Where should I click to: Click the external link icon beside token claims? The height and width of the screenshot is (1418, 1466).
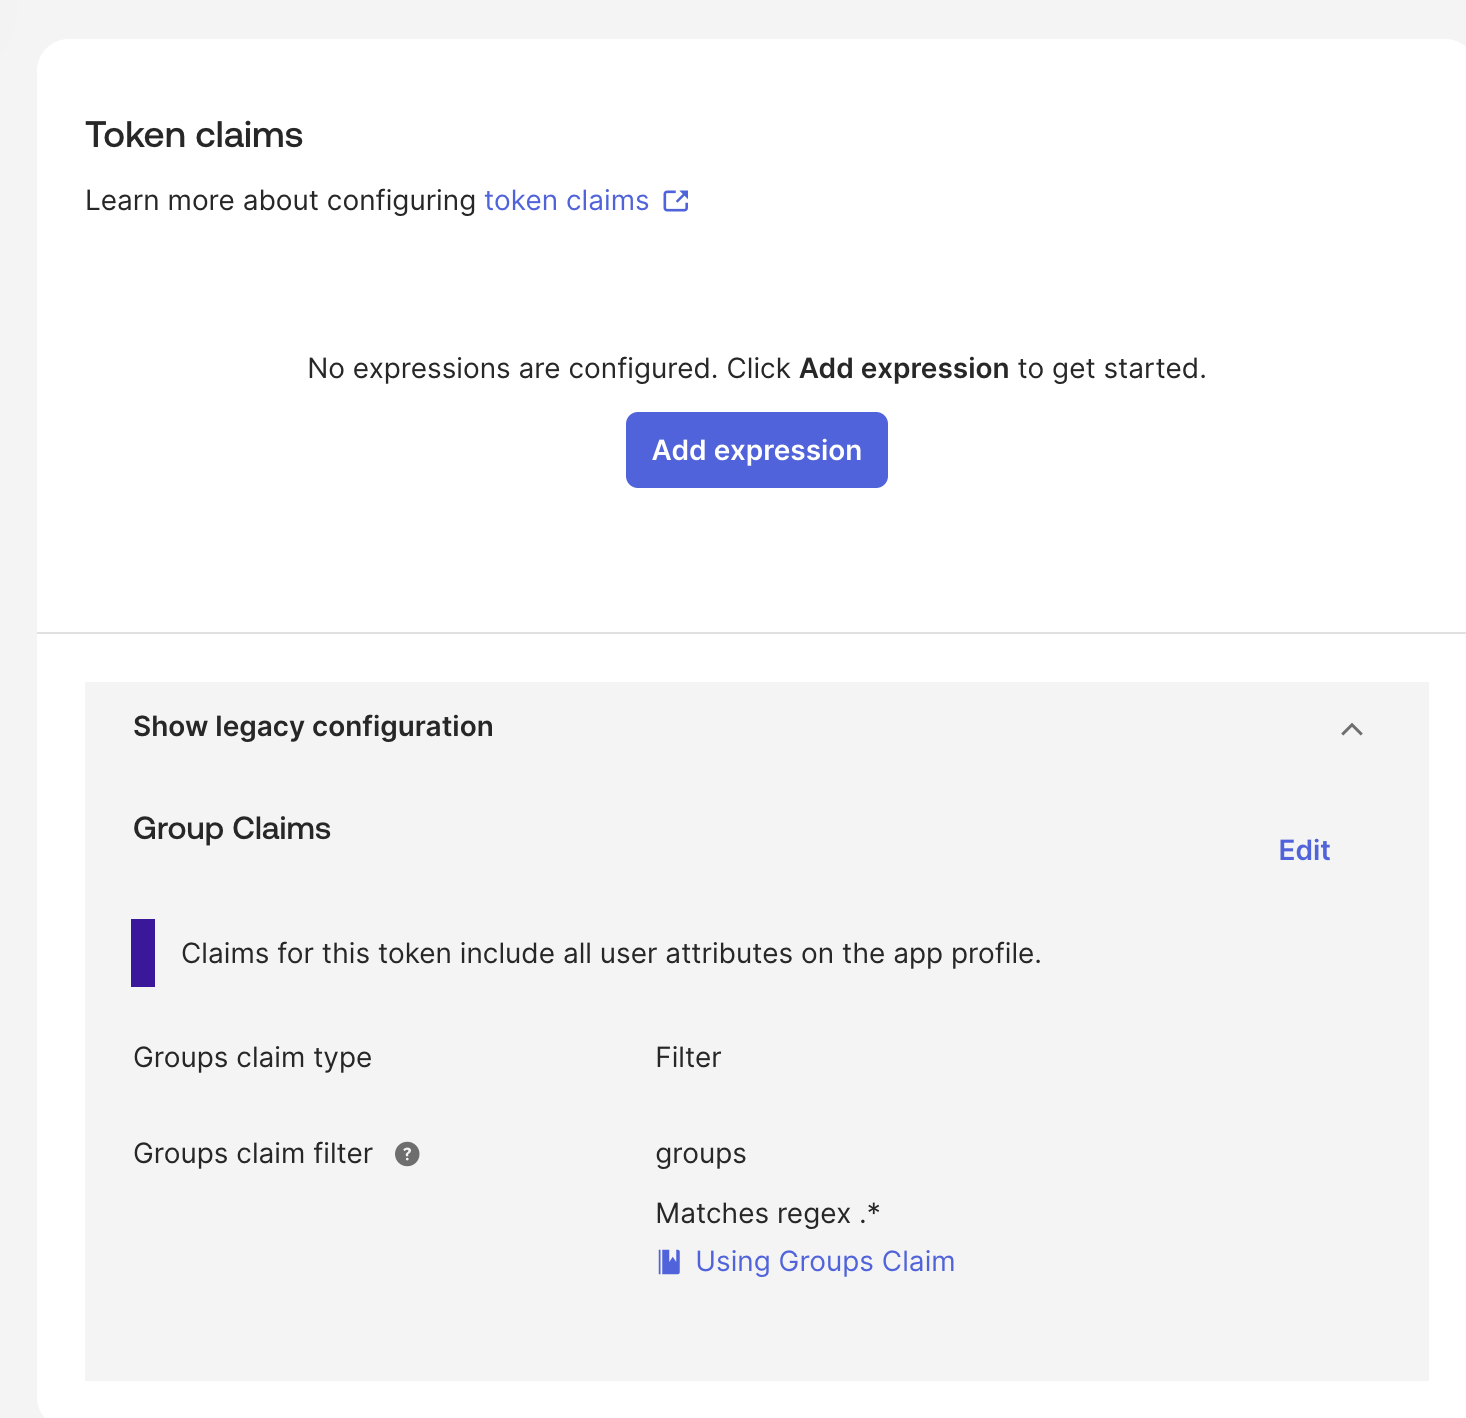pos(676,200)
